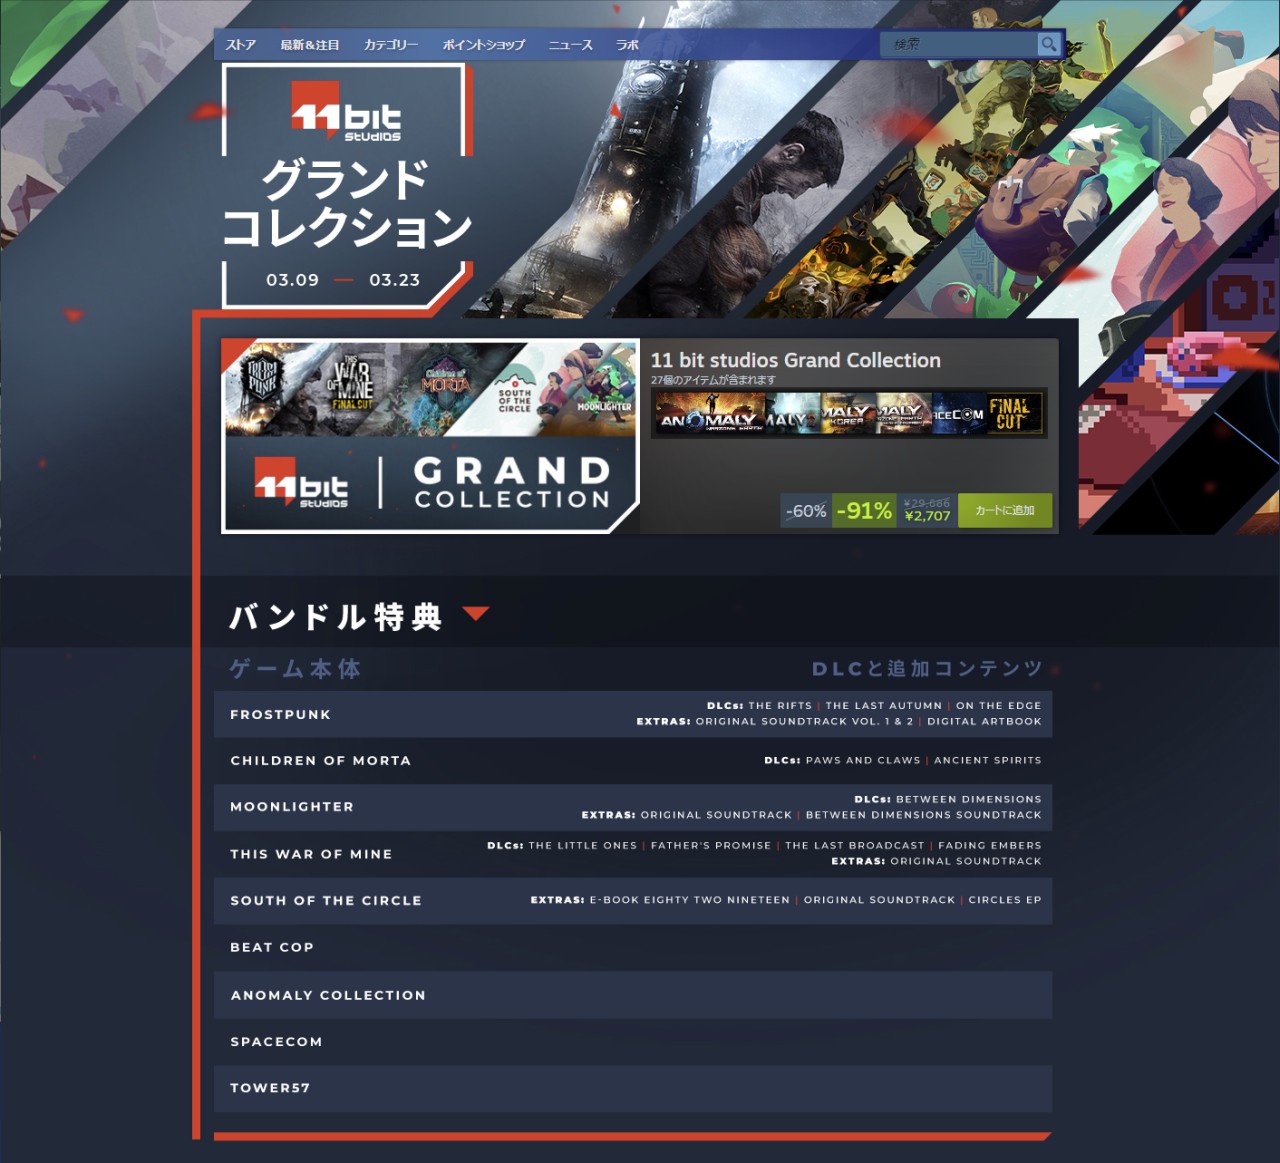This screenshot has width=1280, height=1163.
Task: Open the 11 bit studios Grand Collection title
Action: tap(795, 360)
